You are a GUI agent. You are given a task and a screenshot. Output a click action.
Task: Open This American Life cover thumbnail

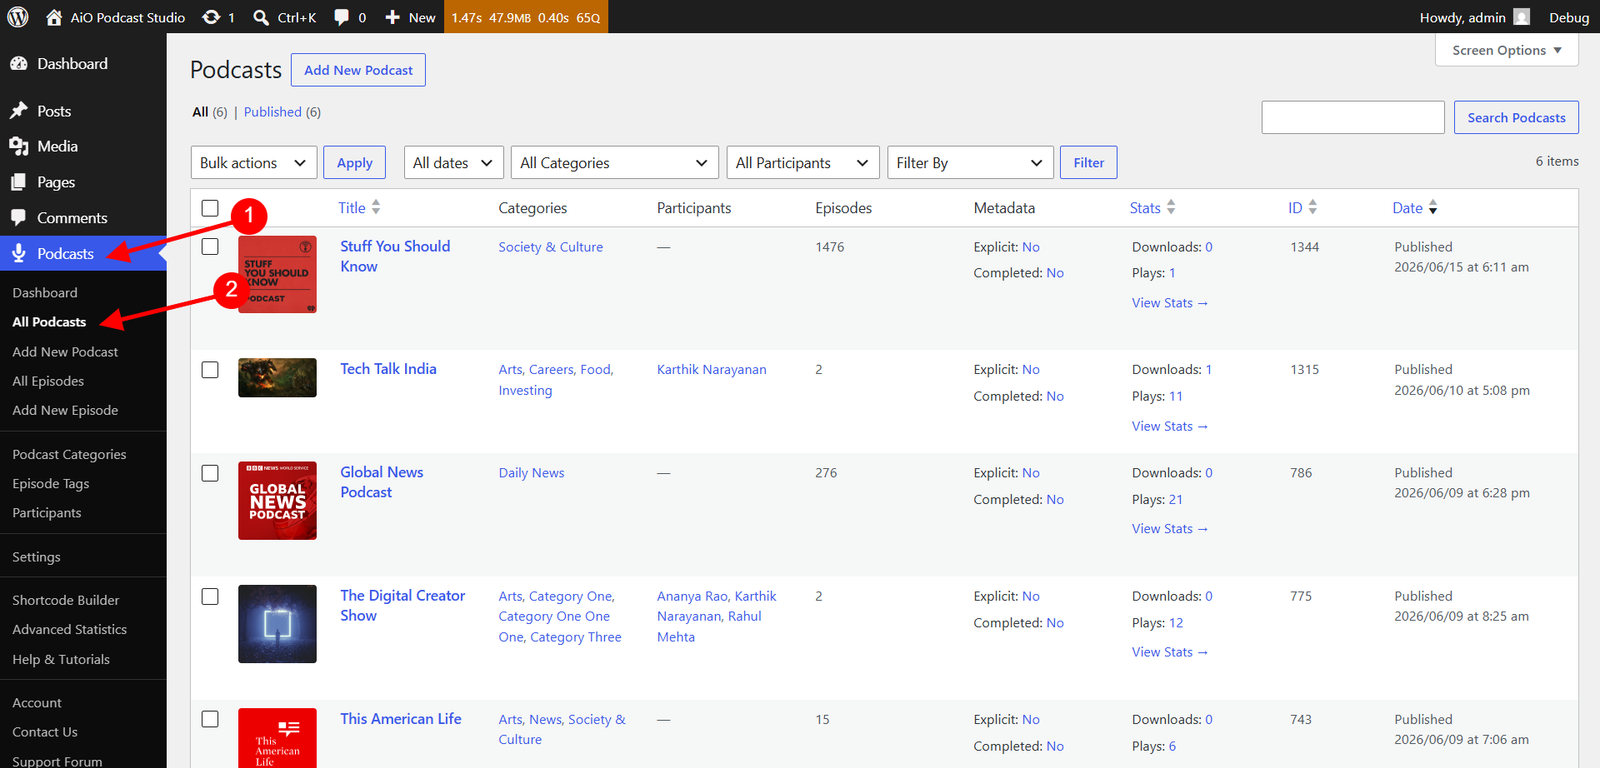tap(277, 738)
